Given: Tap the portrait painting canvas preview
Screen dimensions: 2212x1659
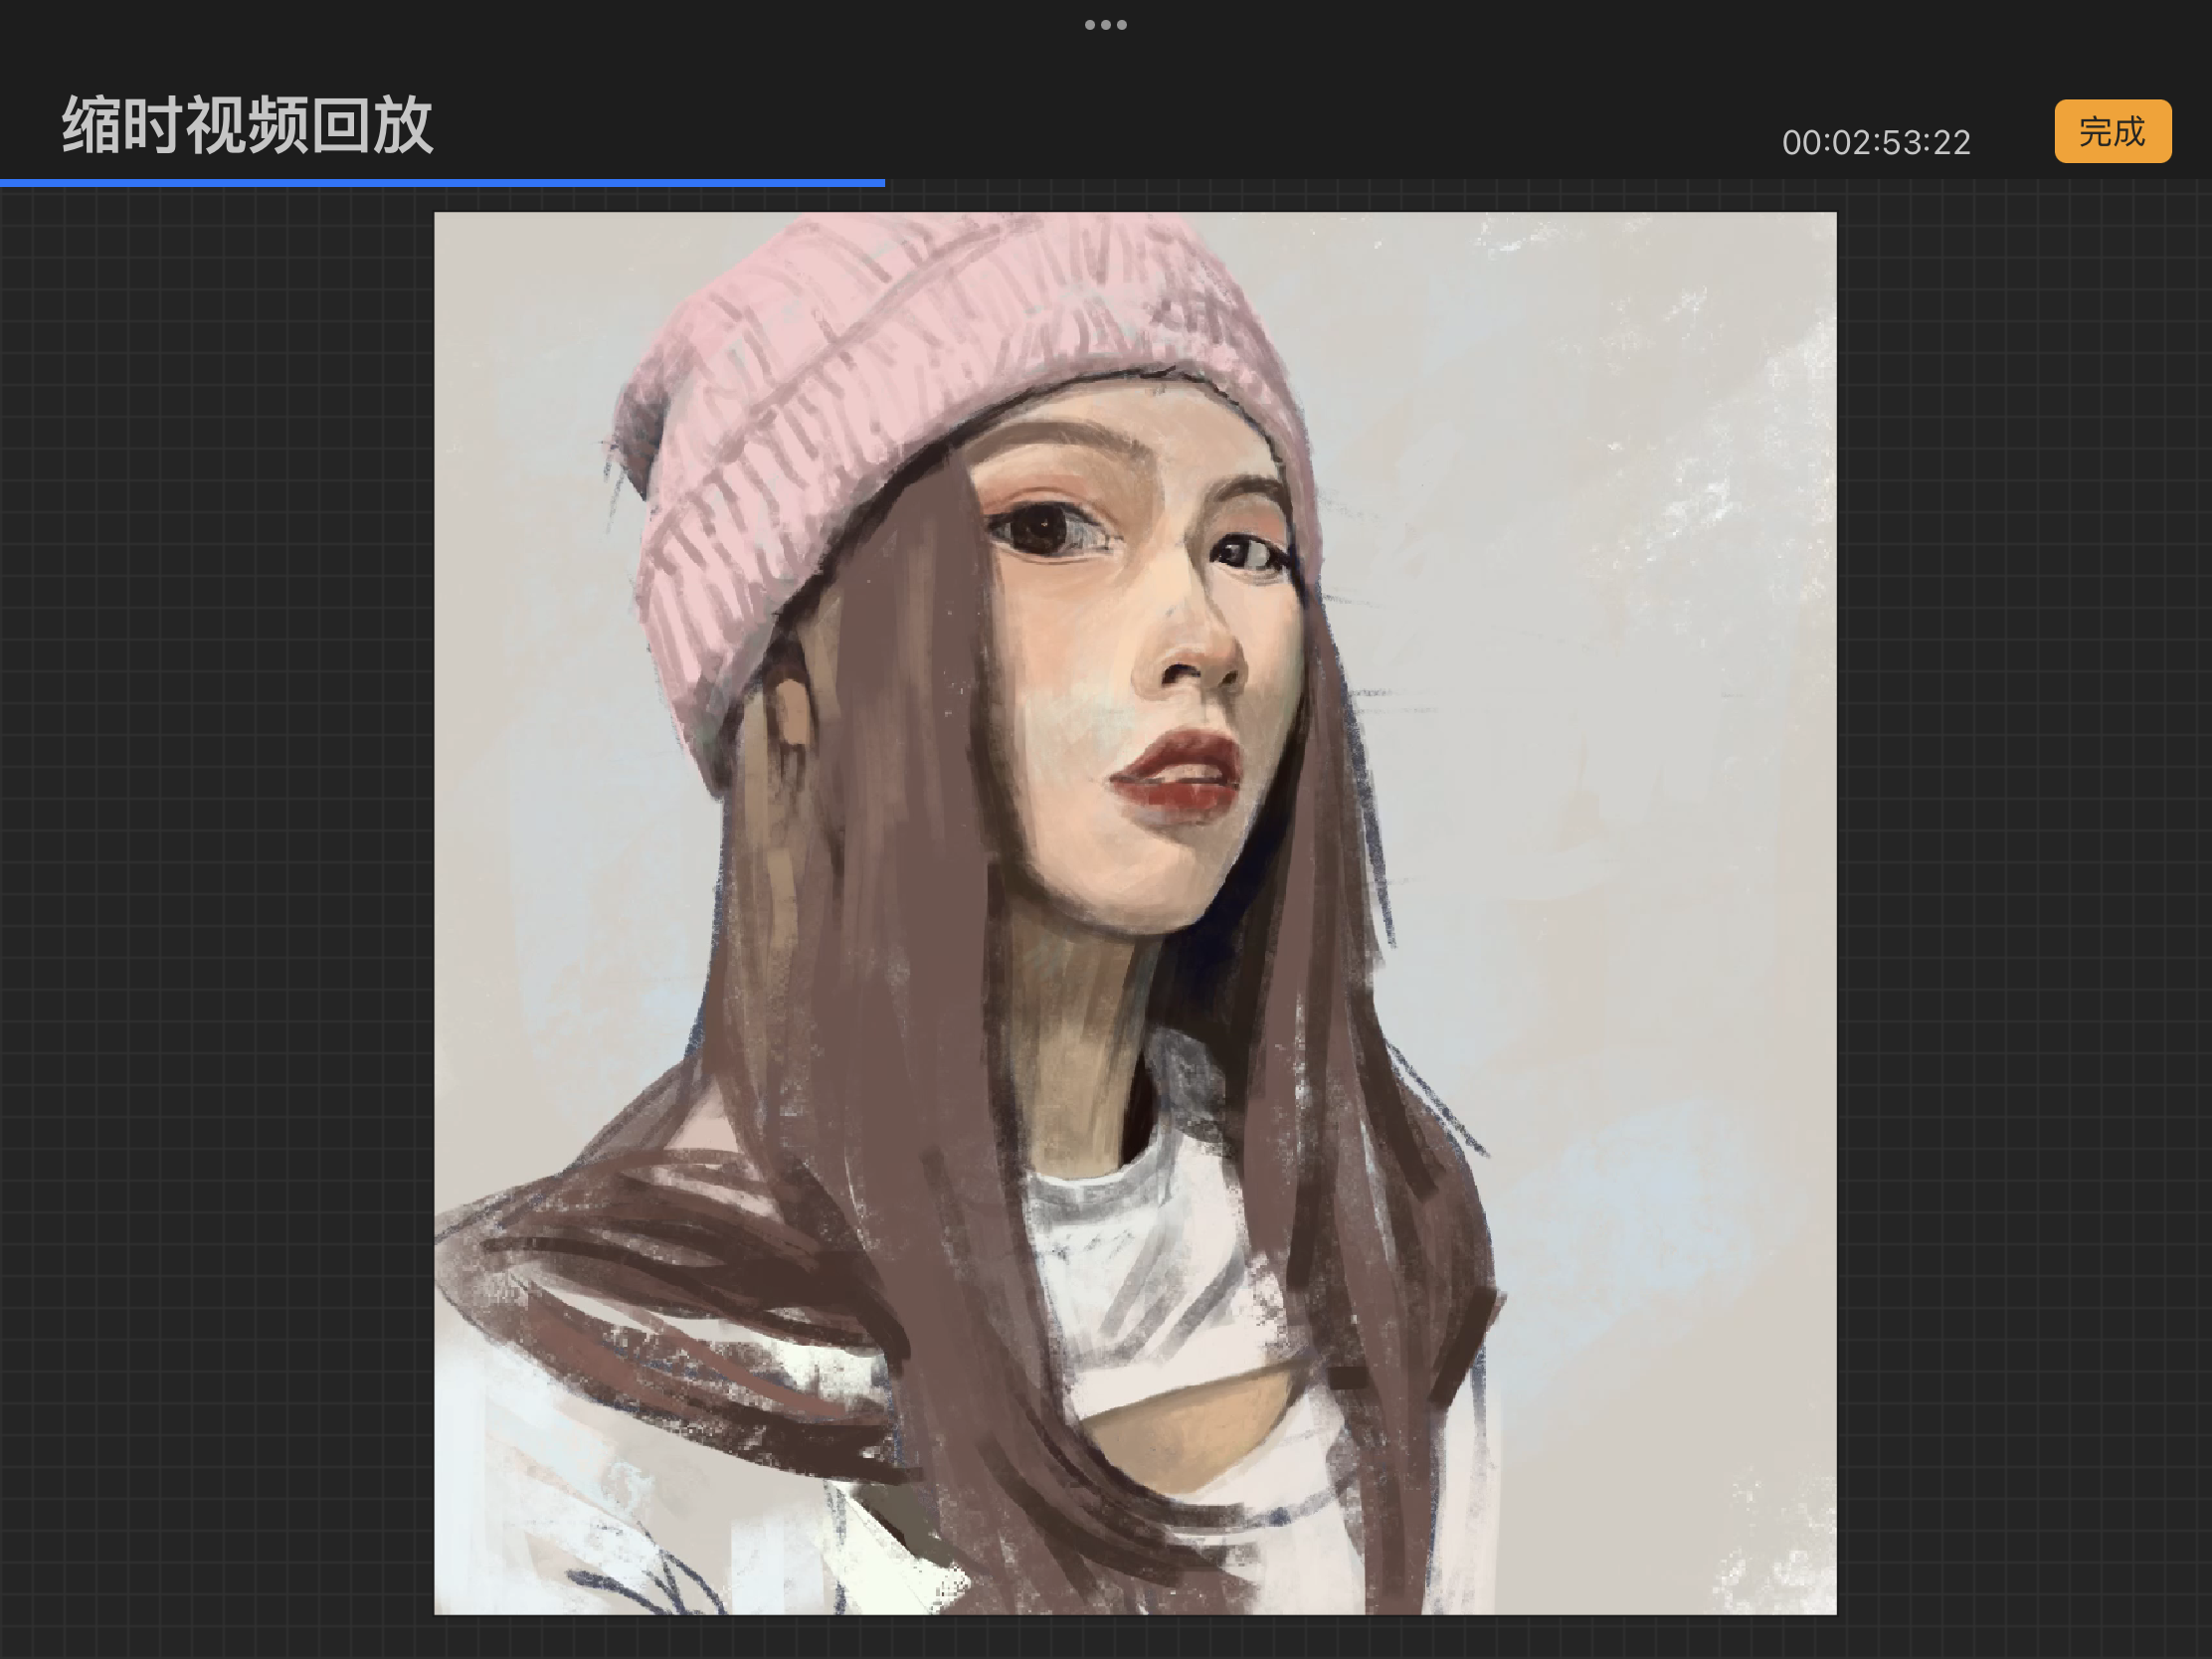Looking at the screenshot, I should point(1135,913).
